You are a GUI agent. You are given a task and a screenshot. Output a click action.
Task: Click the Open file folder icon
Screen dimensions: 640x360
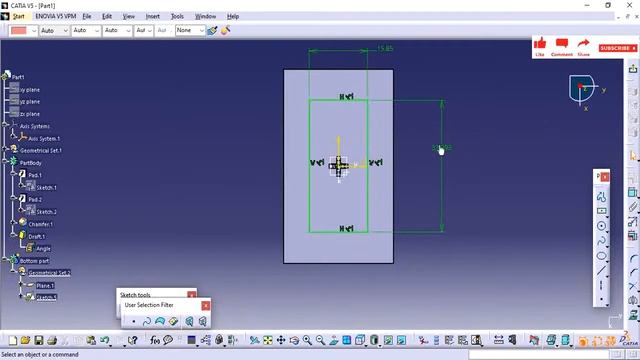[26, 340]
